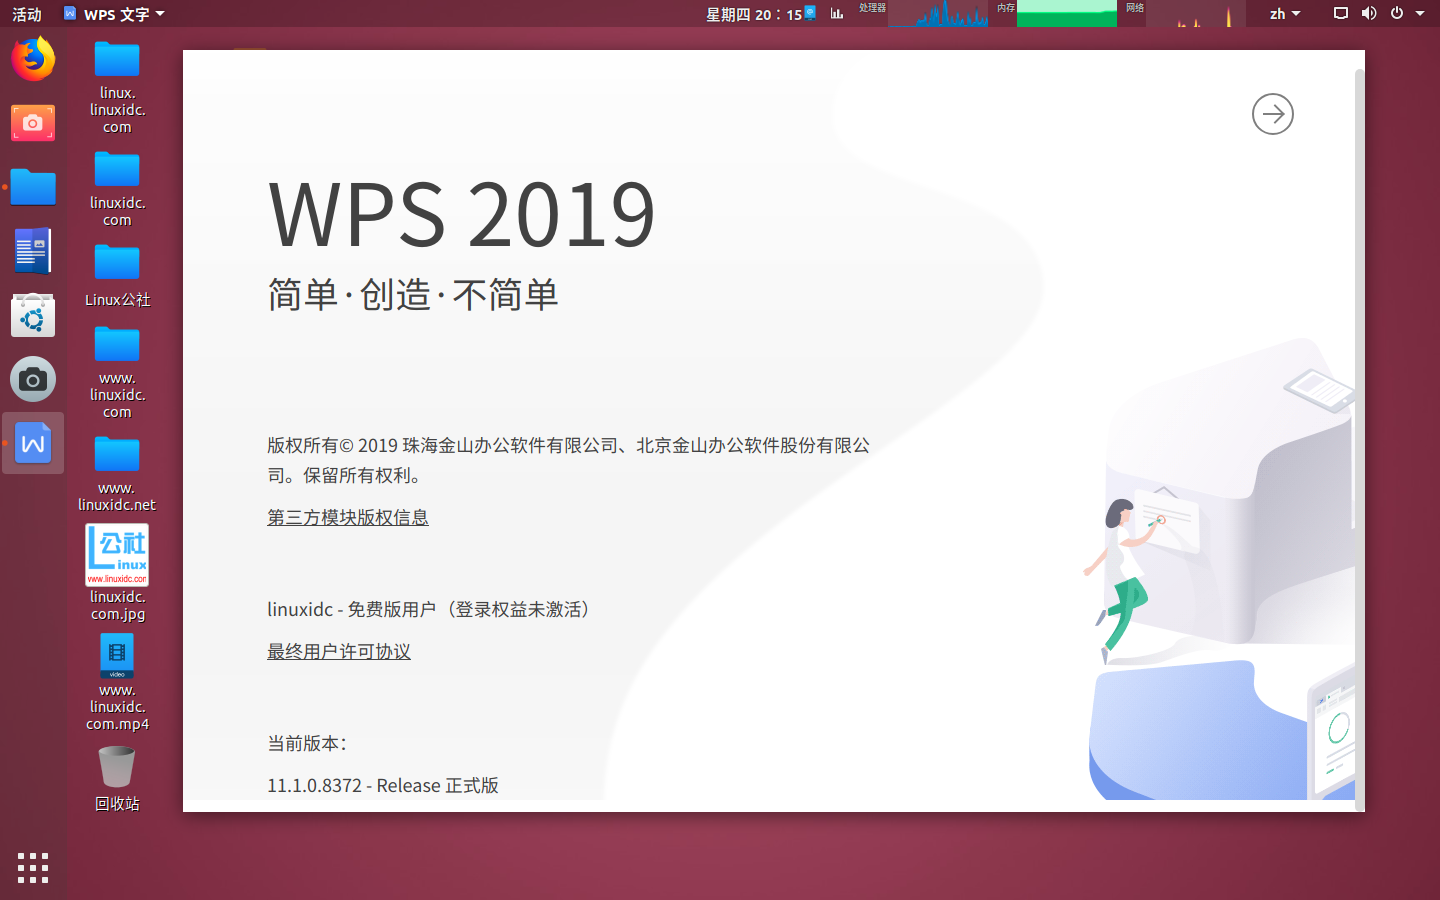Click the bar chart indicator beside the clock
1440x900 pixels.
coord(837,13)
